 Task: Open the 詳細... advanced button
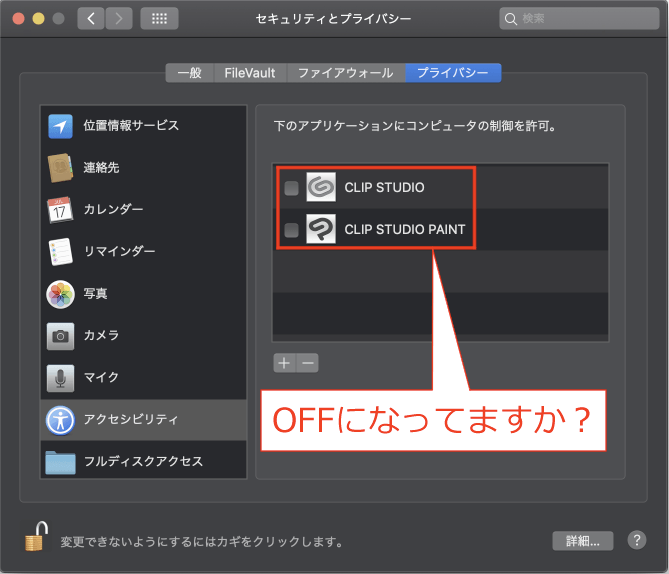583,541
